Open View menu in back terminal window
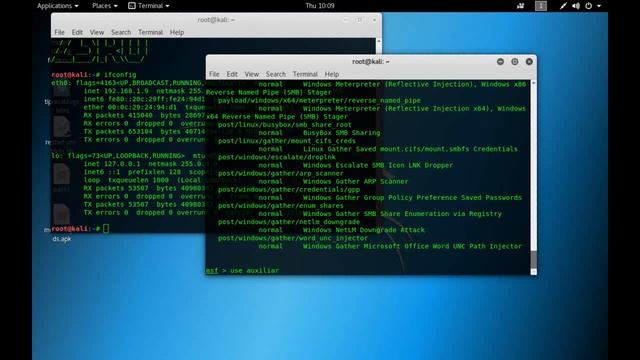 (x=97, y=32)
